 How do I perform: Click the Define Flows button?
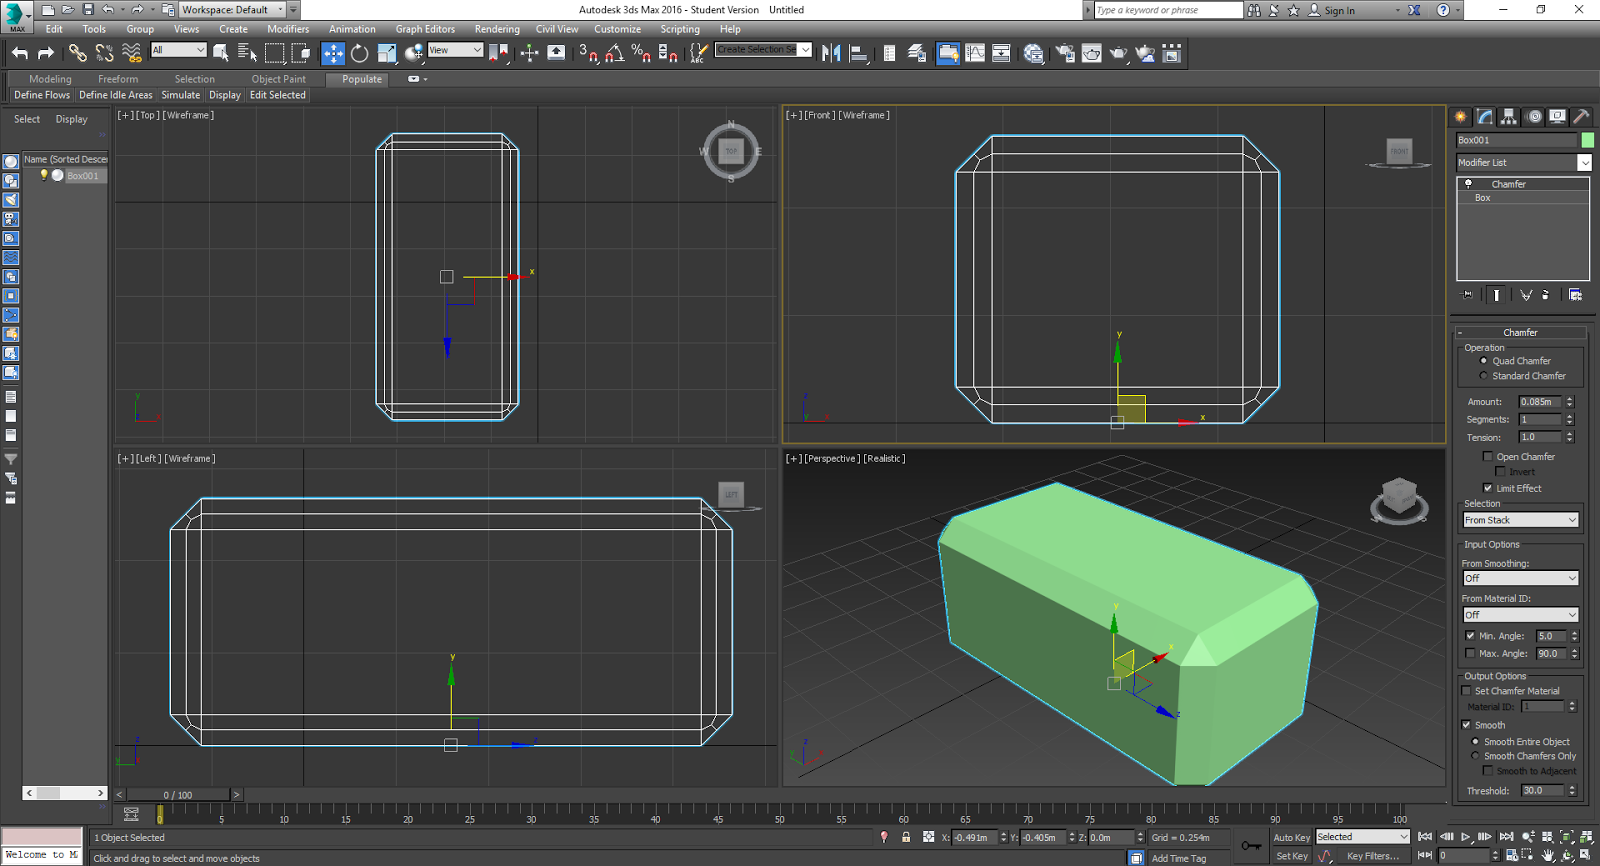tap(42, 95)
